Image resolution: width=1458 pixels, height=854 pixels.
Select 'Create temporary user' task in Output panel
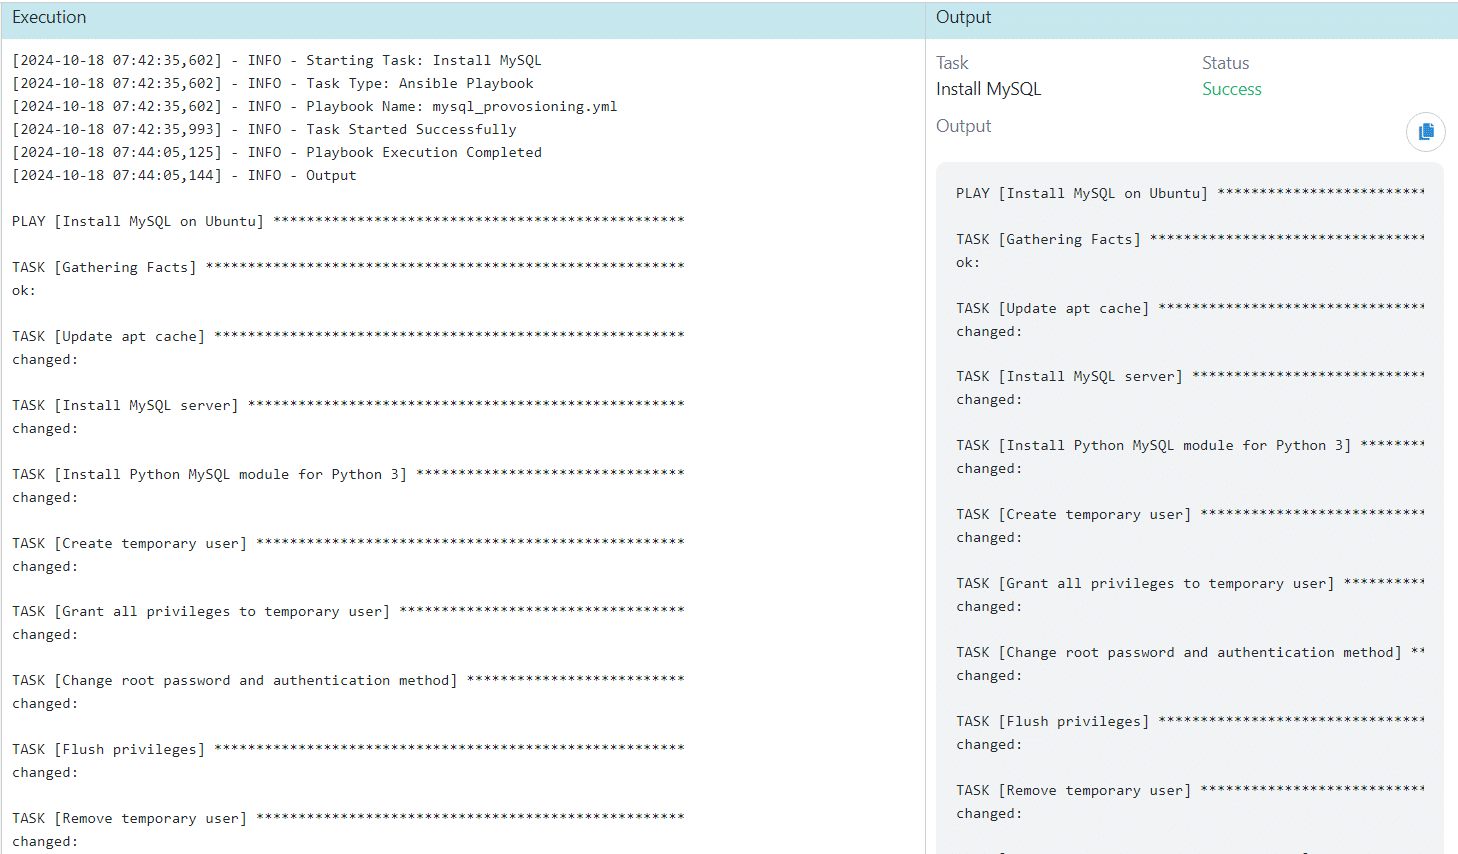pyautogui.click(x=1190, y=515)
